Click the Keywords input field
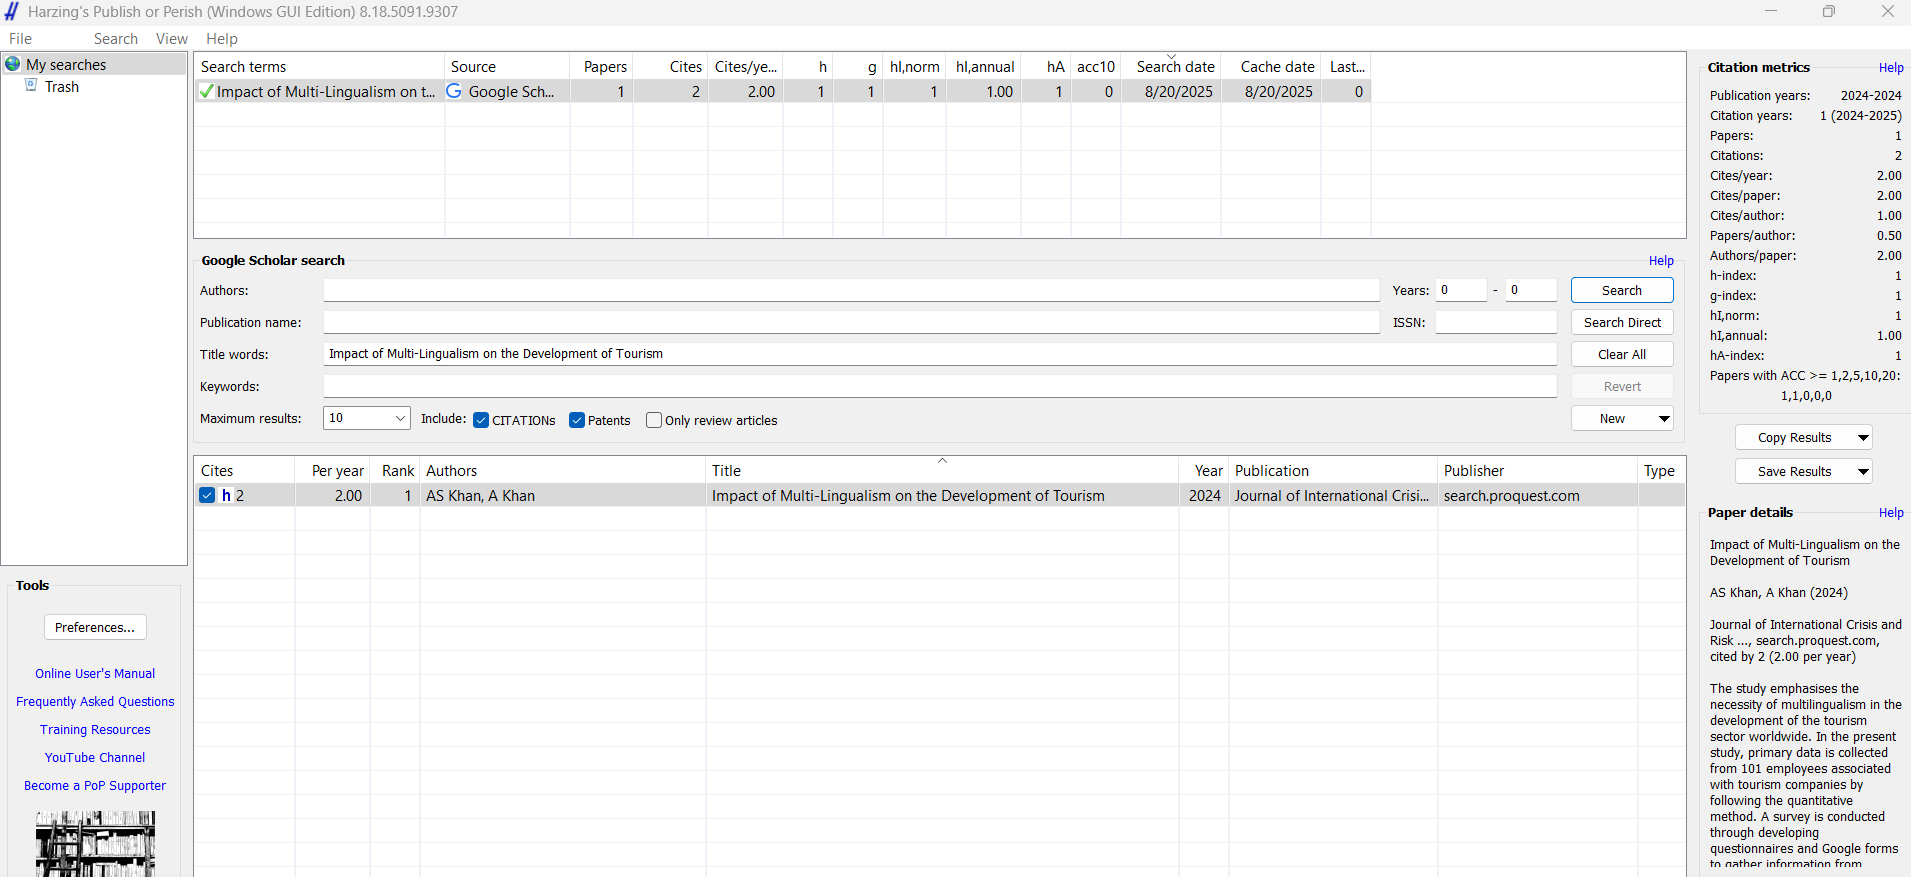Screen dimensions: 1911x877 click(x=939, y=386)
